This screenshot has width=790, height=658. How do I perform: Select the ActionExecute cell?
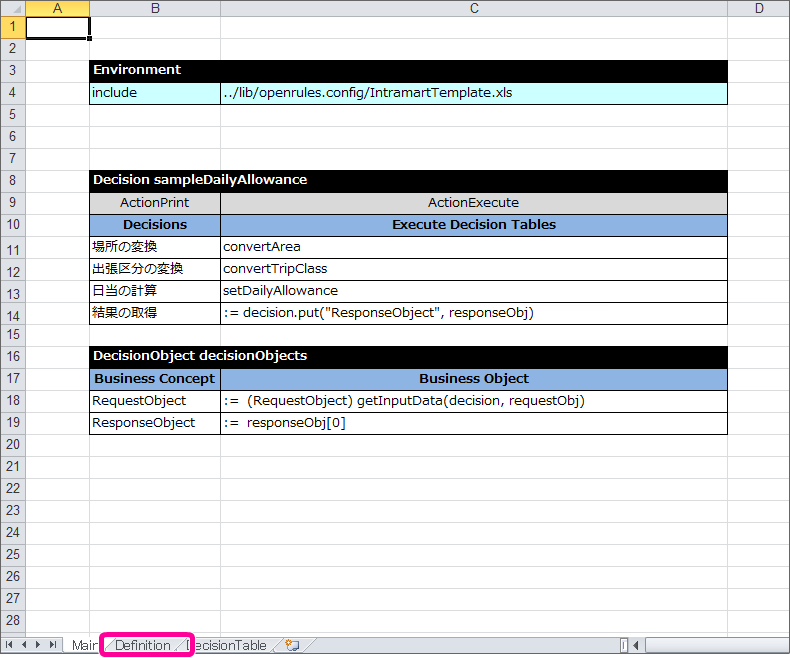click(x=473, y=203)
